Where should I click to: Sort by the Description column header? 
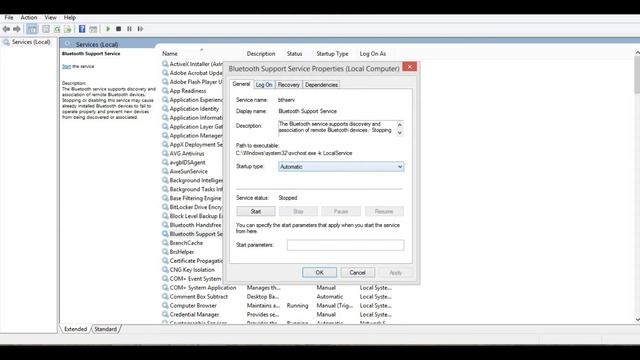pyautogui.click(x=261, y=54)
